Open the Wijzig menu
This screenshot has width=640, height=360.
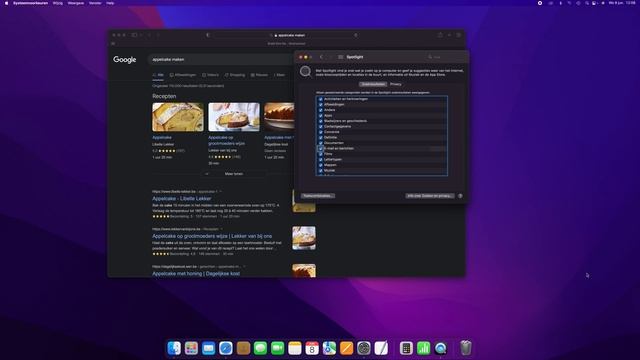(58, 3)
